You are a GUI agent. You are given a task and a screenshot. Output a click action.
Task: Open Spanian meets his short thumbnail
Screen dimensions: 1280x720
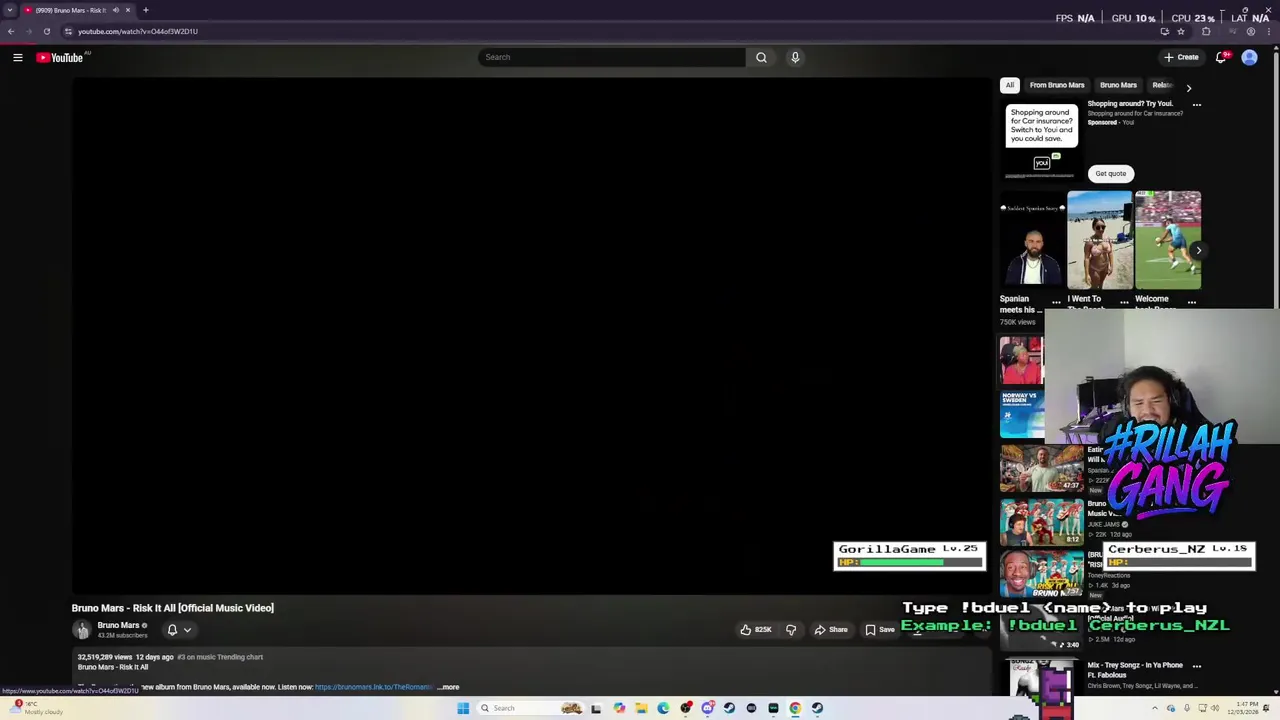tap(1032, 240)
